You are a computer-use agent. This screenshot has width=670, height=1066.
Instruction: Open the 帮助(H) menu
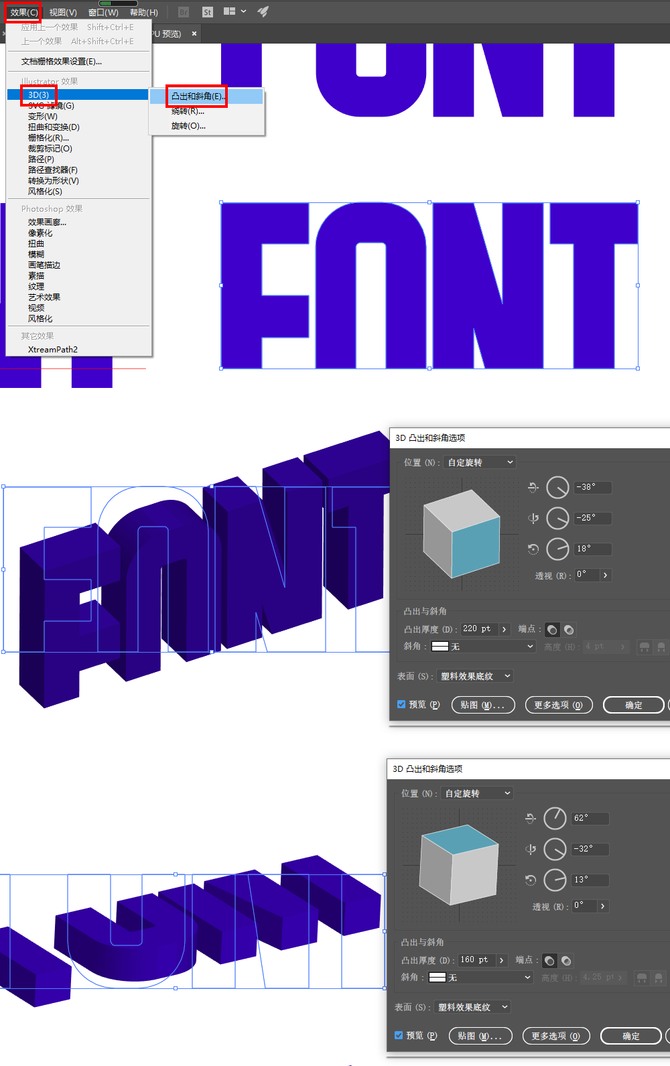(143, 12)
